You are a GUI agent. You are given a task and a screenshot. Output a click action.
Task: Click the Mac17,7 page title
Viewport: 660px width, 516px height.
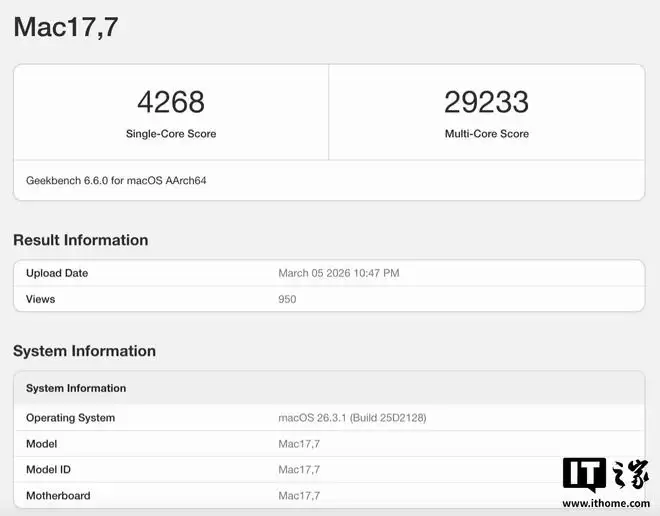pyautogui.click(x=66, y=27)
